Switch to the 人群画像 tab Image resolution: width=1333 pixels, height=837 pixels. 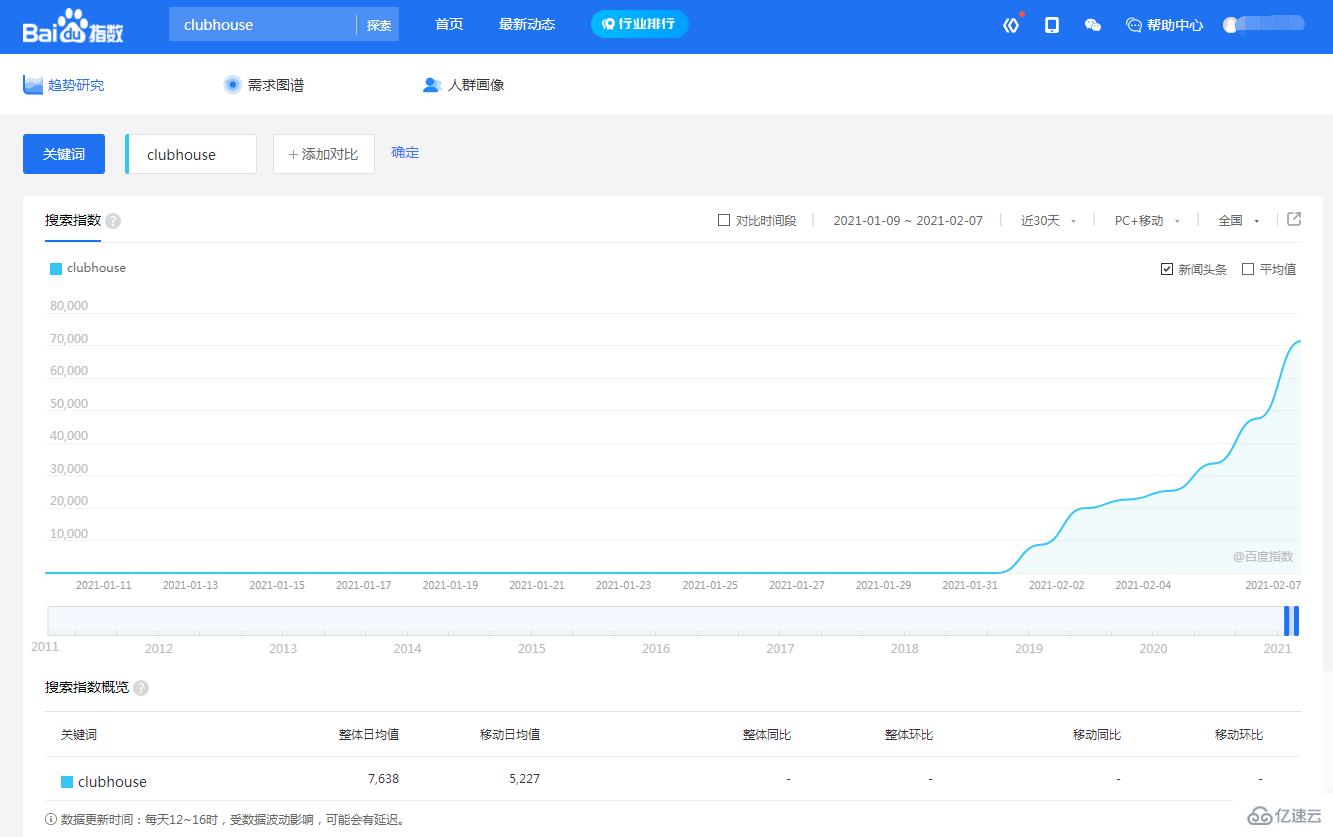[464, 85]
